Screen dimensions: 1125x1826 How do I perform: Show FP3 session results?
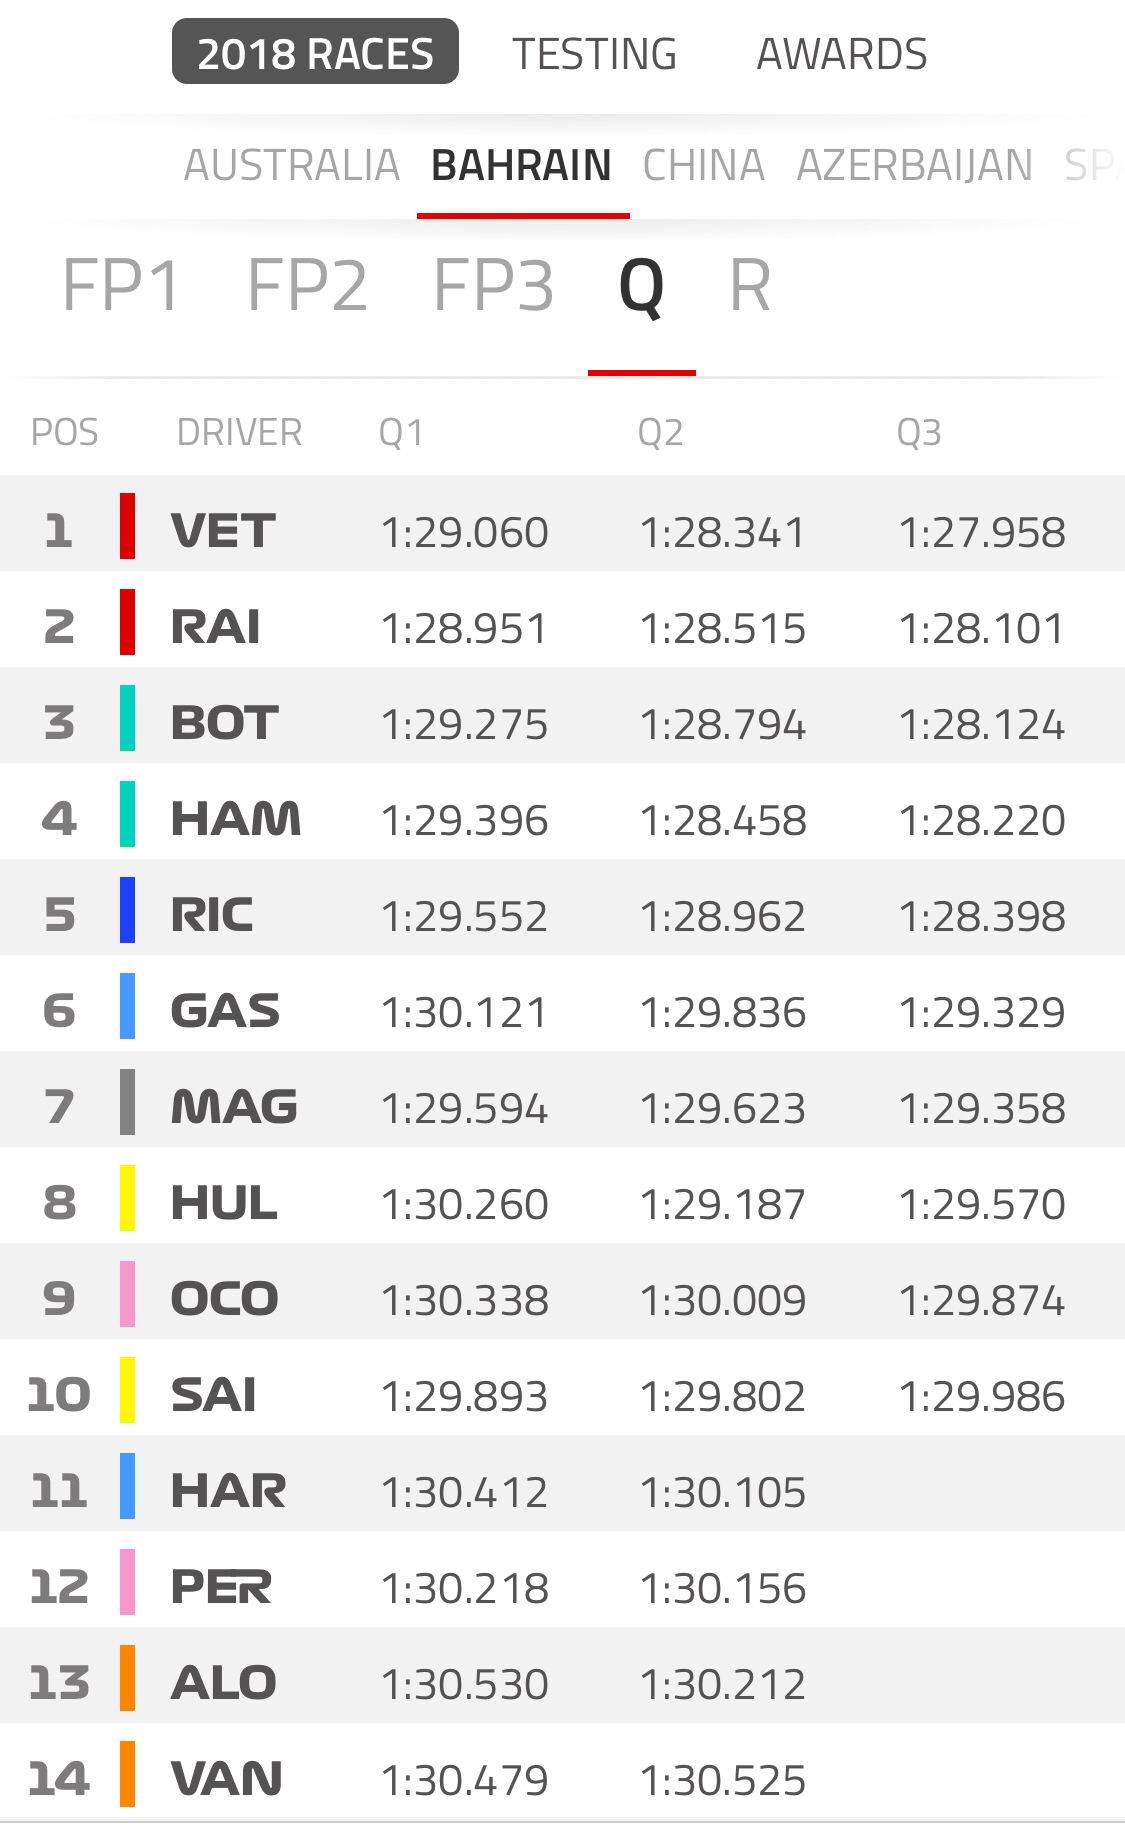point(494,286)
